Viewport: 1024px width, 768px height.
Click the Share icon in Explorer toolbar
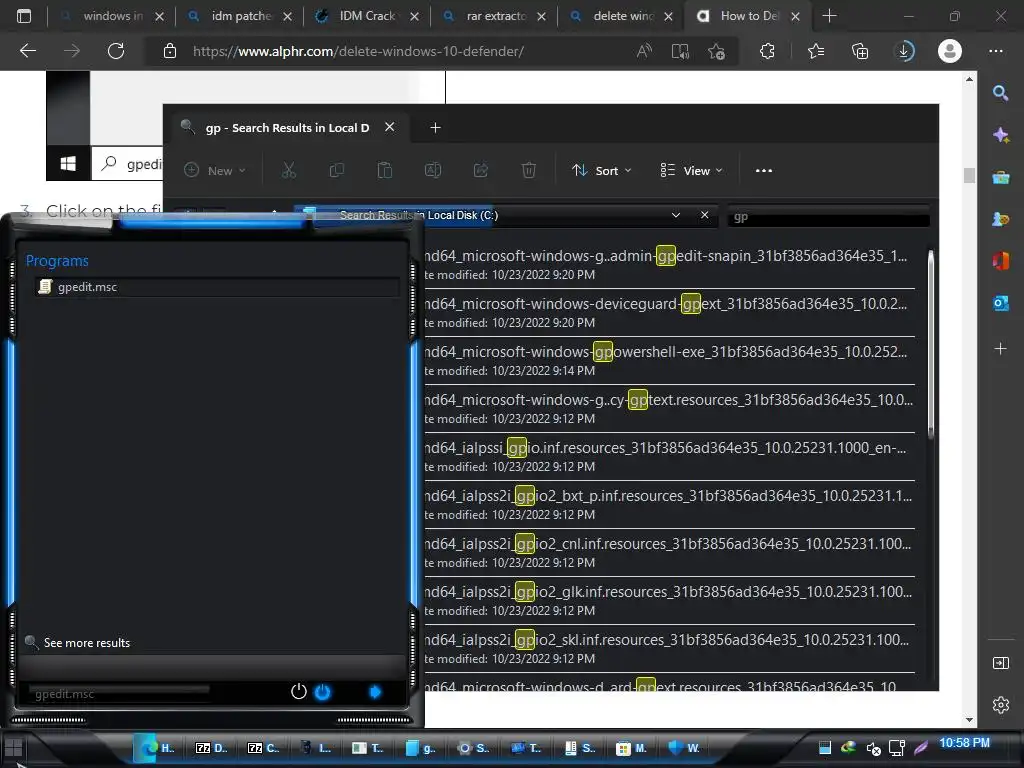point(481,170)
